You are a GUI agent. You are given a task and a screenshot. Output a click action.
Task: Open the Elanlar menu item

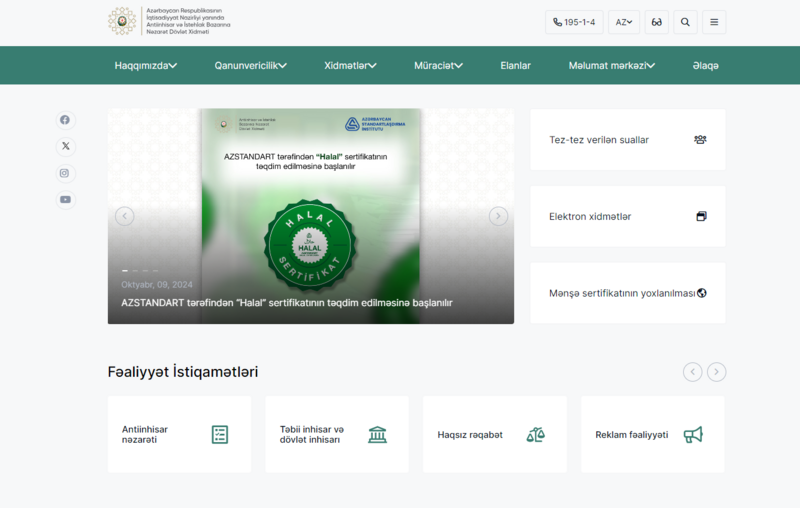[x=515, y=65]
